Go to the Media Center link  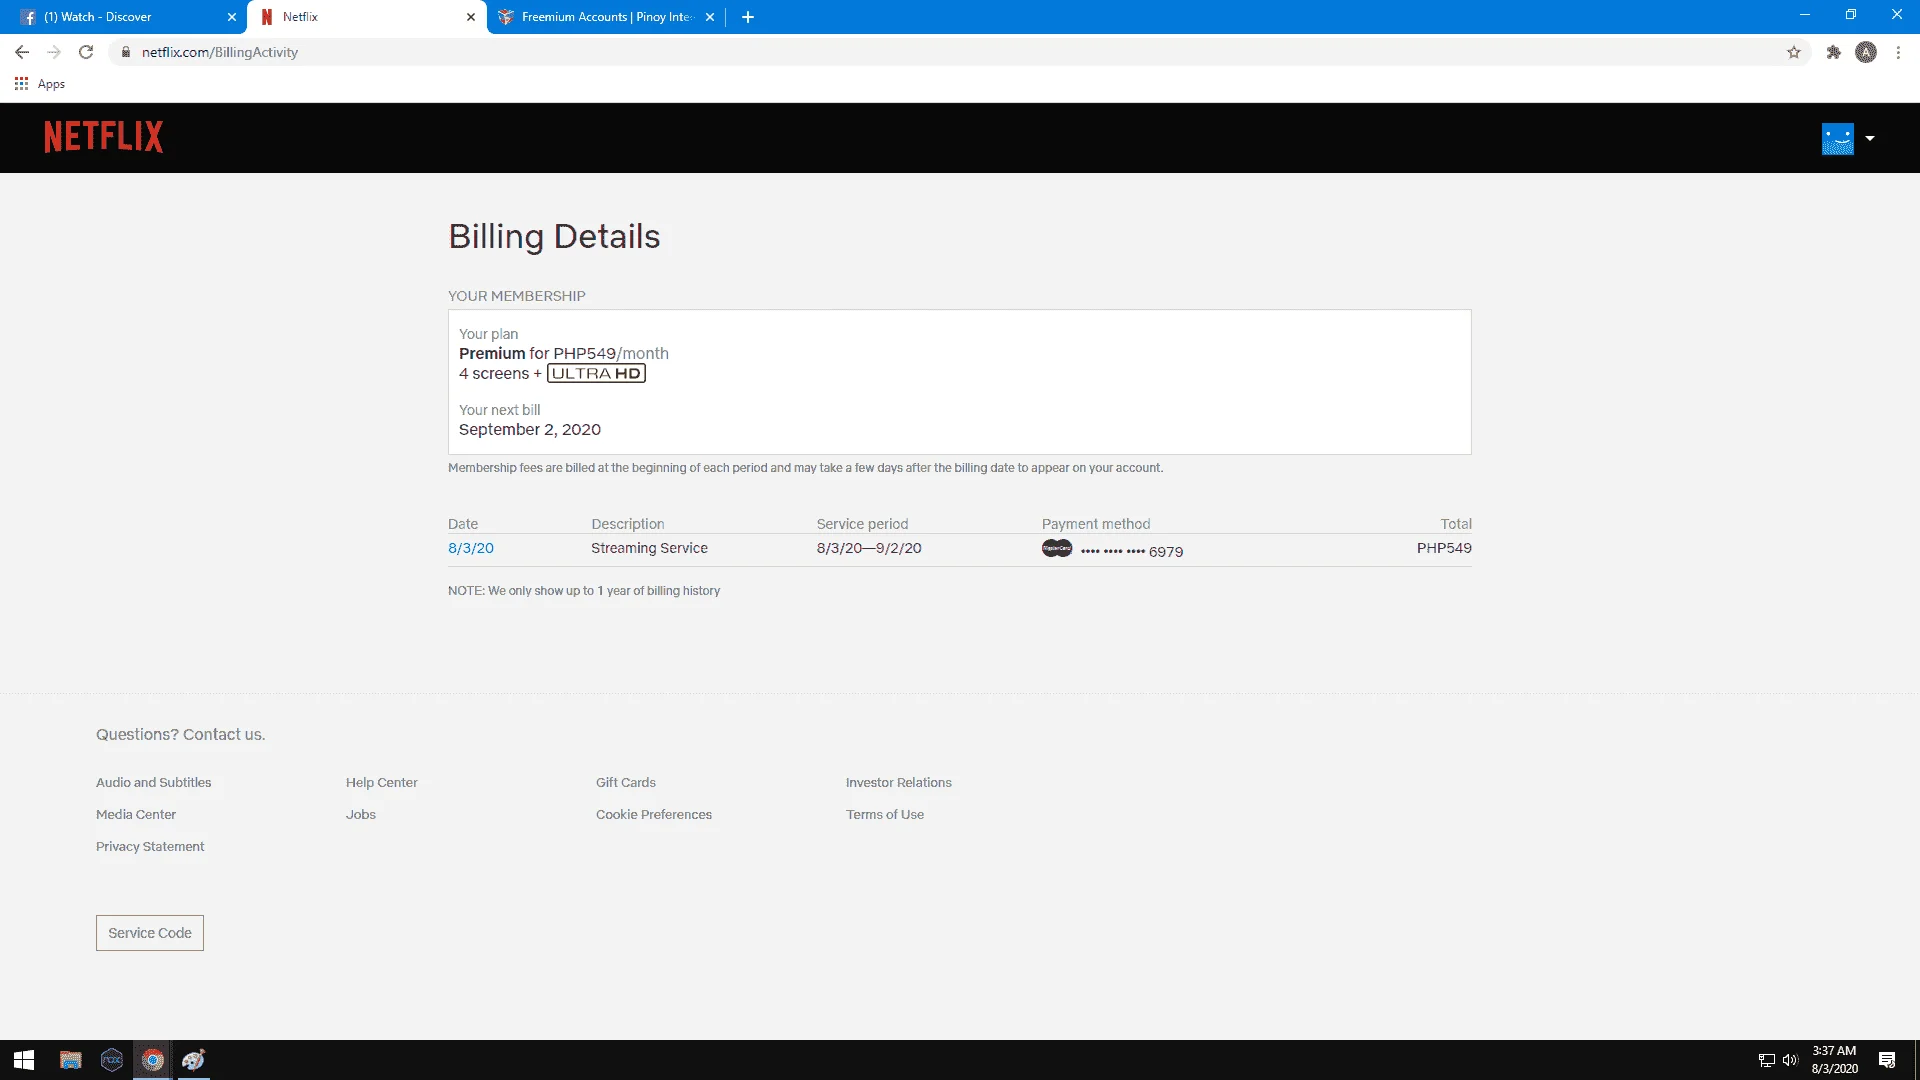coord(136,815)
